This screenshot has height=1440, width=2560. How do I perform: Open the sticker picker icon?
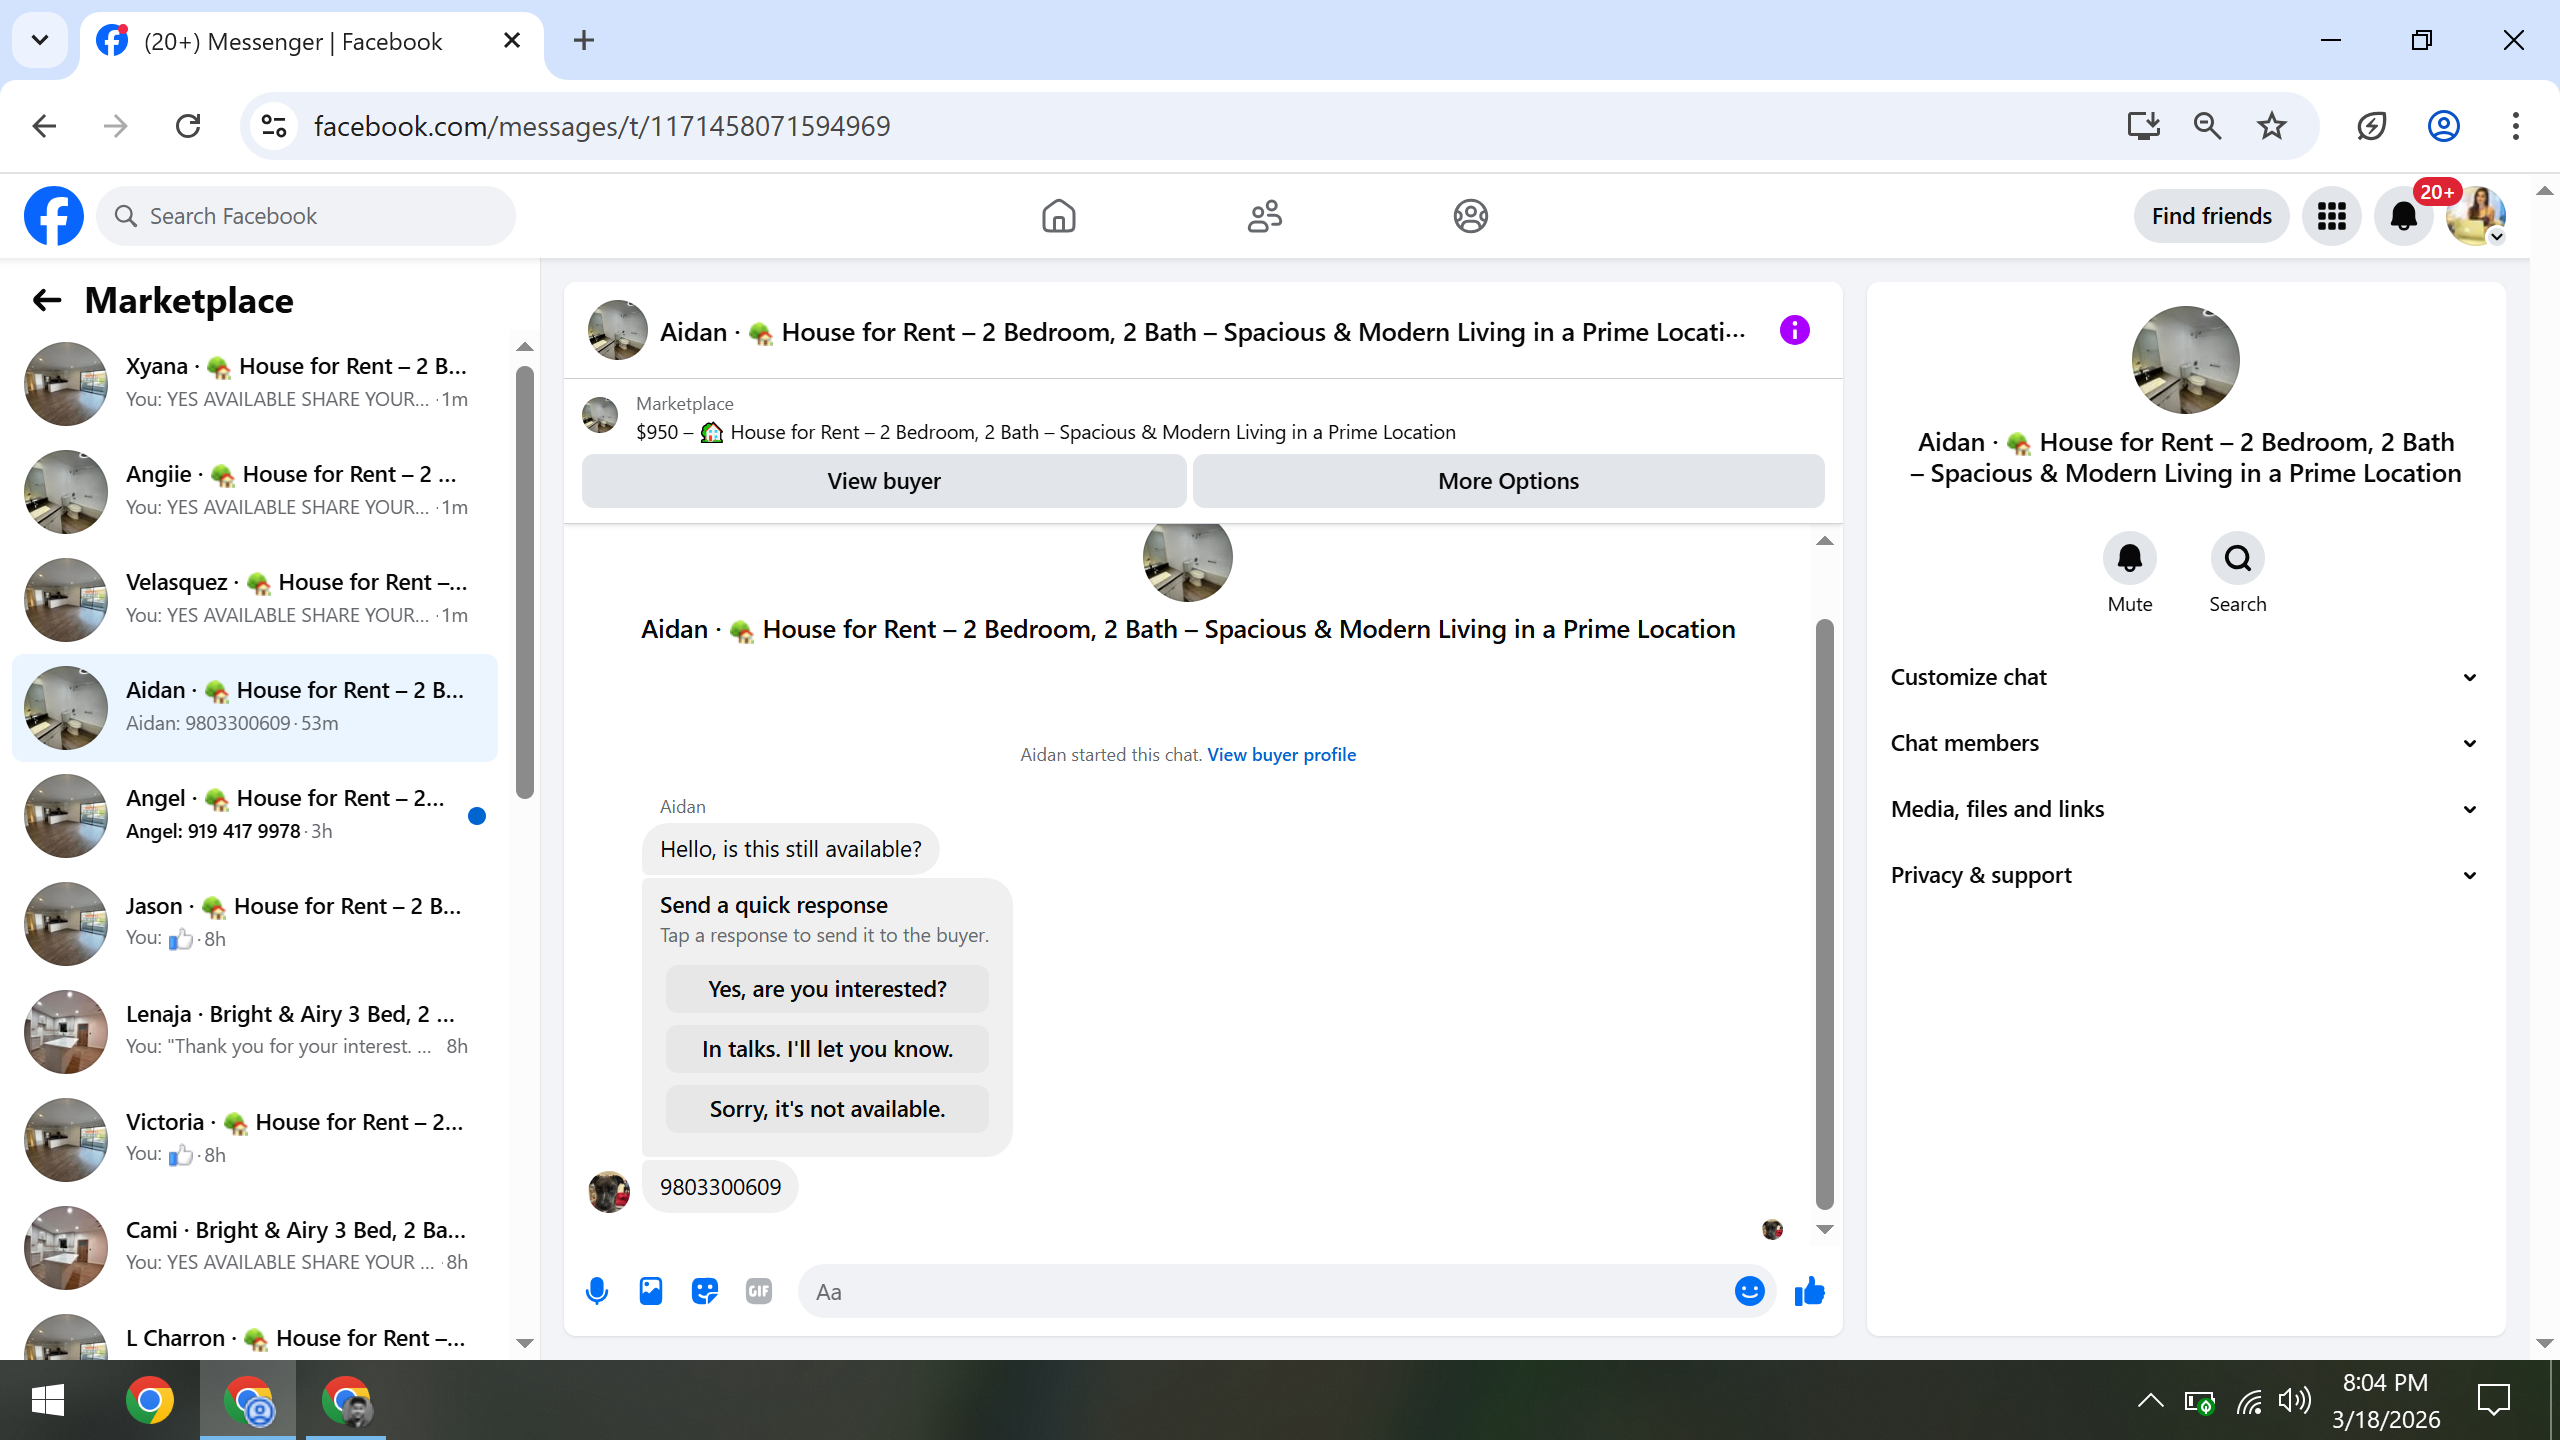click(705, 1291)
